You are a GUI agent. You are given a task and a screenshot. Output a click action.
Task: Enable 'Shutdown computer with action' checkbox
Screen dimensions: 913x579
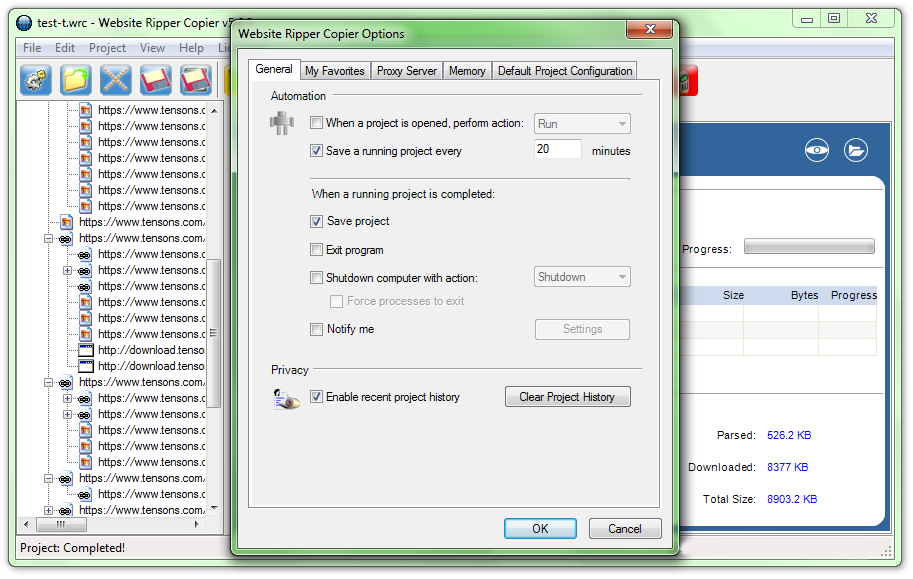click(x=316, y=278)
